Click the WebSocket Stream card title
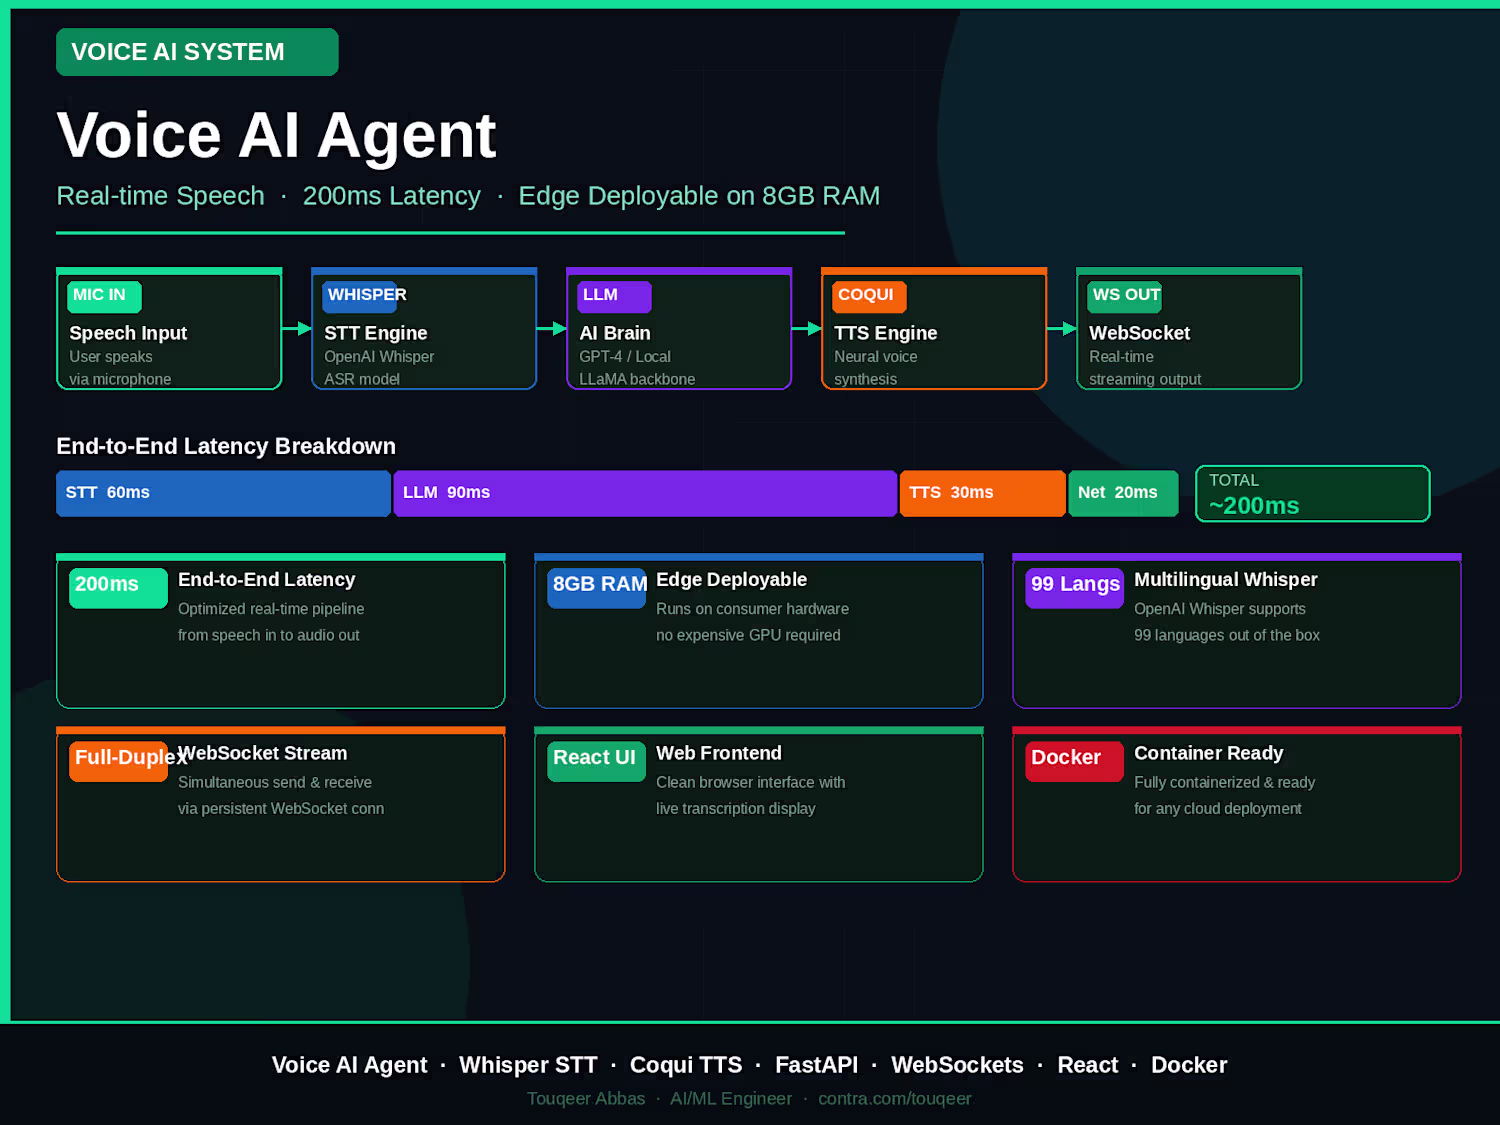Screen dimensions: 1500x1125 [x=263, y=753]
